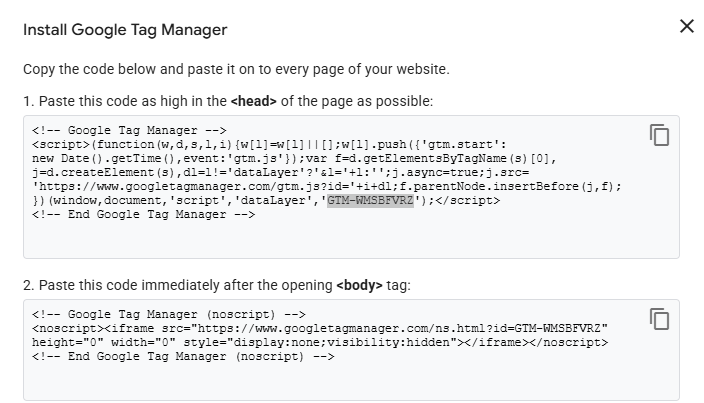This screenshot has width=704, height=403.
Task: Click the 'new Date().getTime()' code line
Action: [x=294, y=158]
